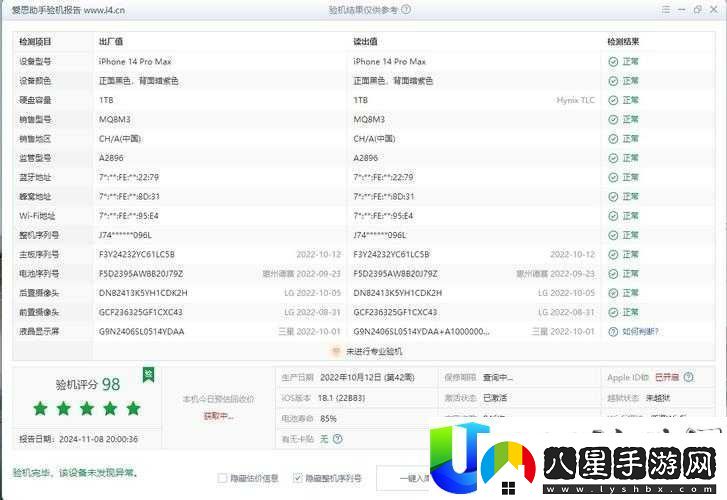Screen dimensions: 727x500
Task: Click the check icon in the 电池序列号 row
Action: click(x=613, y=274)
